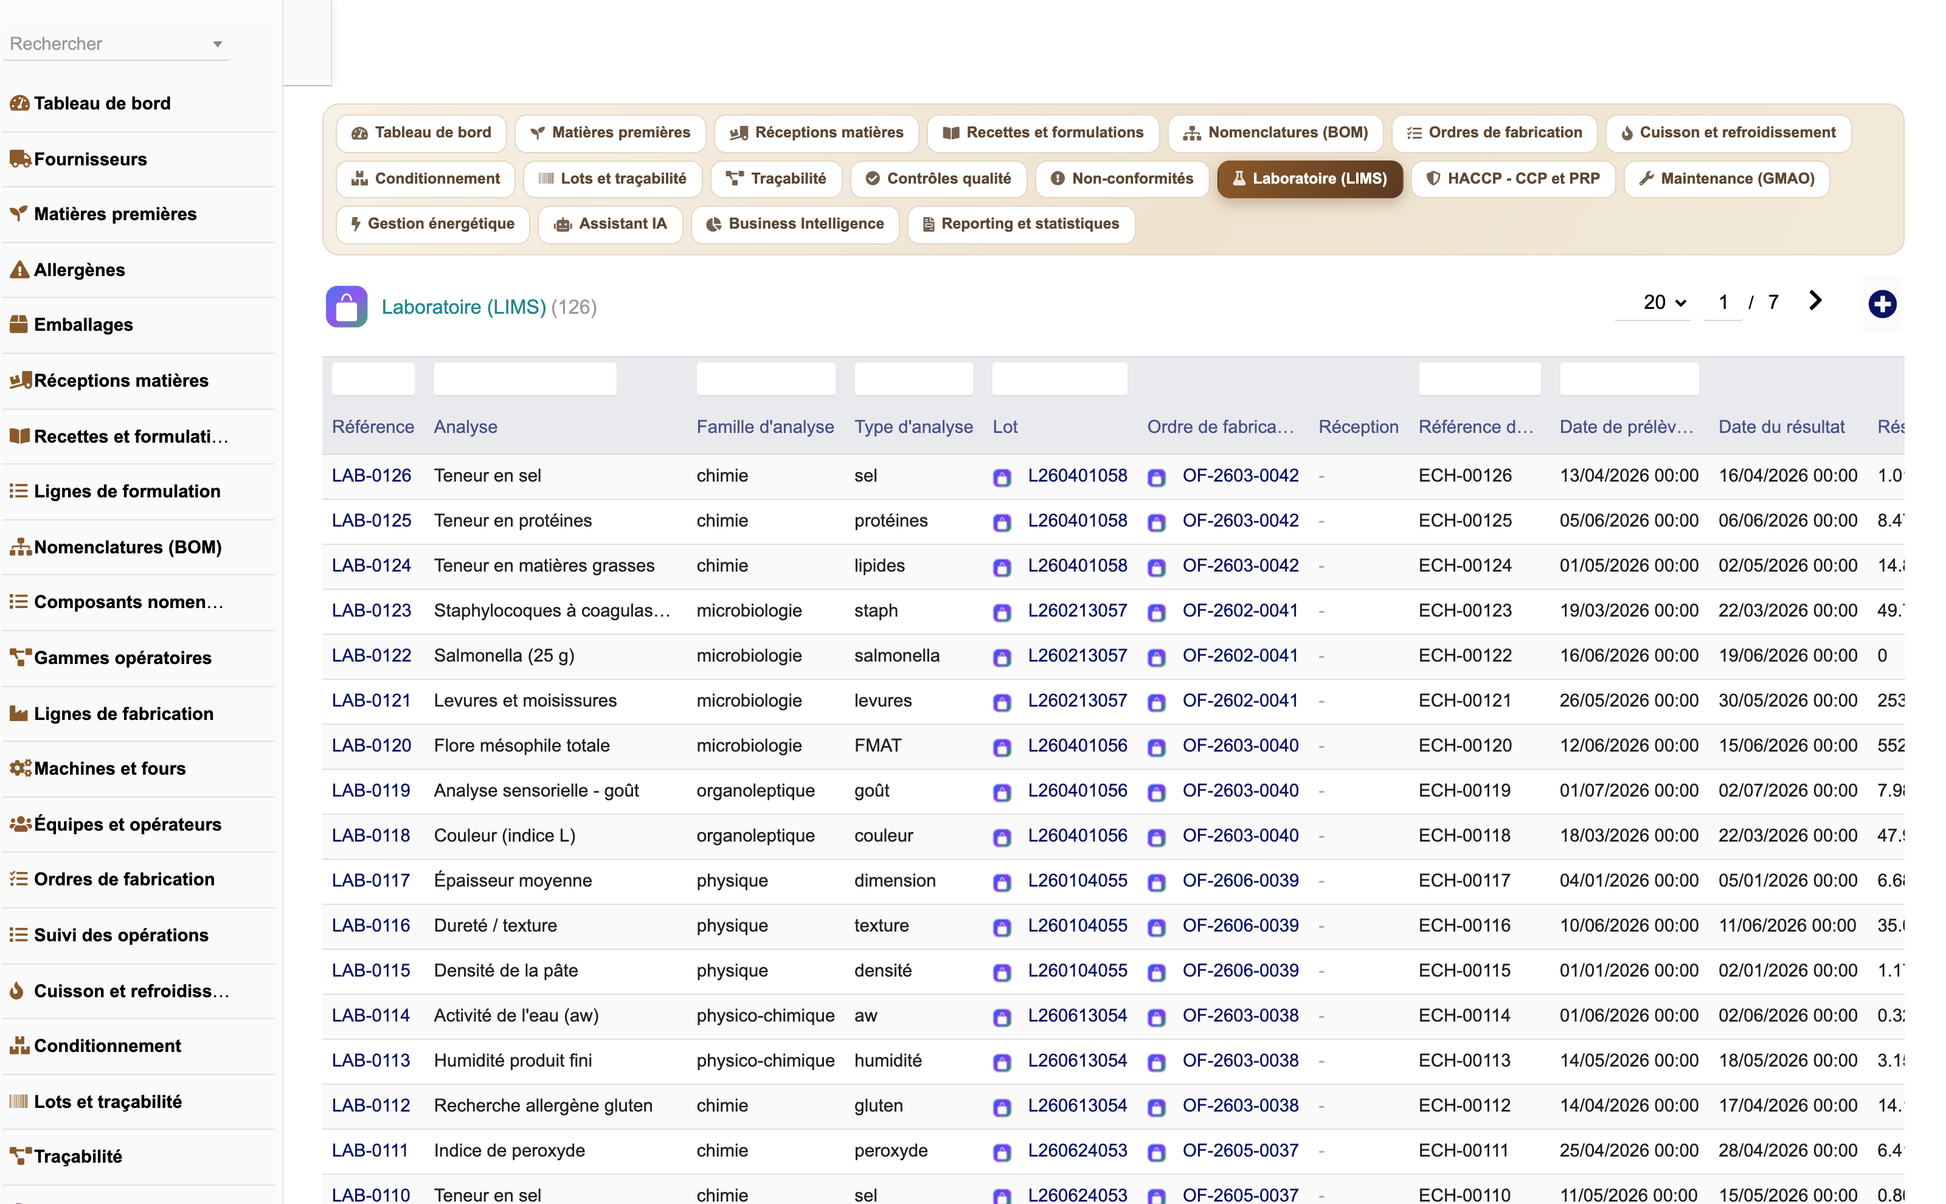Viewport: 1946px width, 1204px height.
Task: Click the Référence d'échantillon filter field
Action: click(1480, 379)
